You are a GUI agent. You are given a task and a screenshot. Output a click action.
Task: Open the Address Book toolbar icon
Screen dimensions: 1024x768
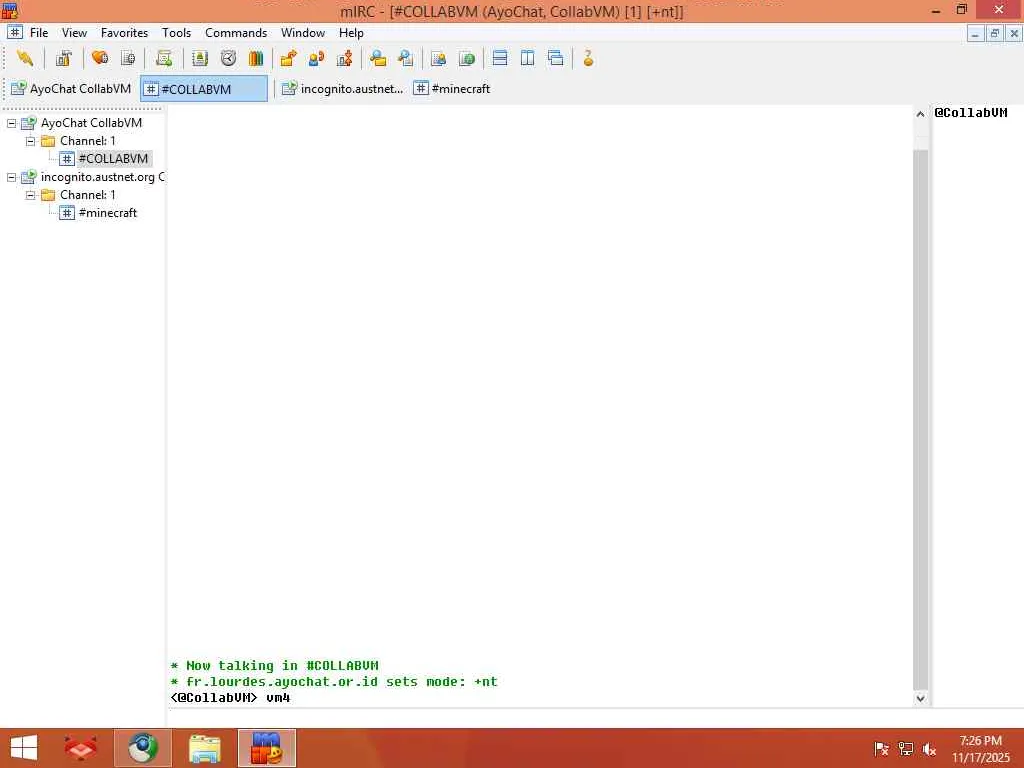[x=200, y=58]
